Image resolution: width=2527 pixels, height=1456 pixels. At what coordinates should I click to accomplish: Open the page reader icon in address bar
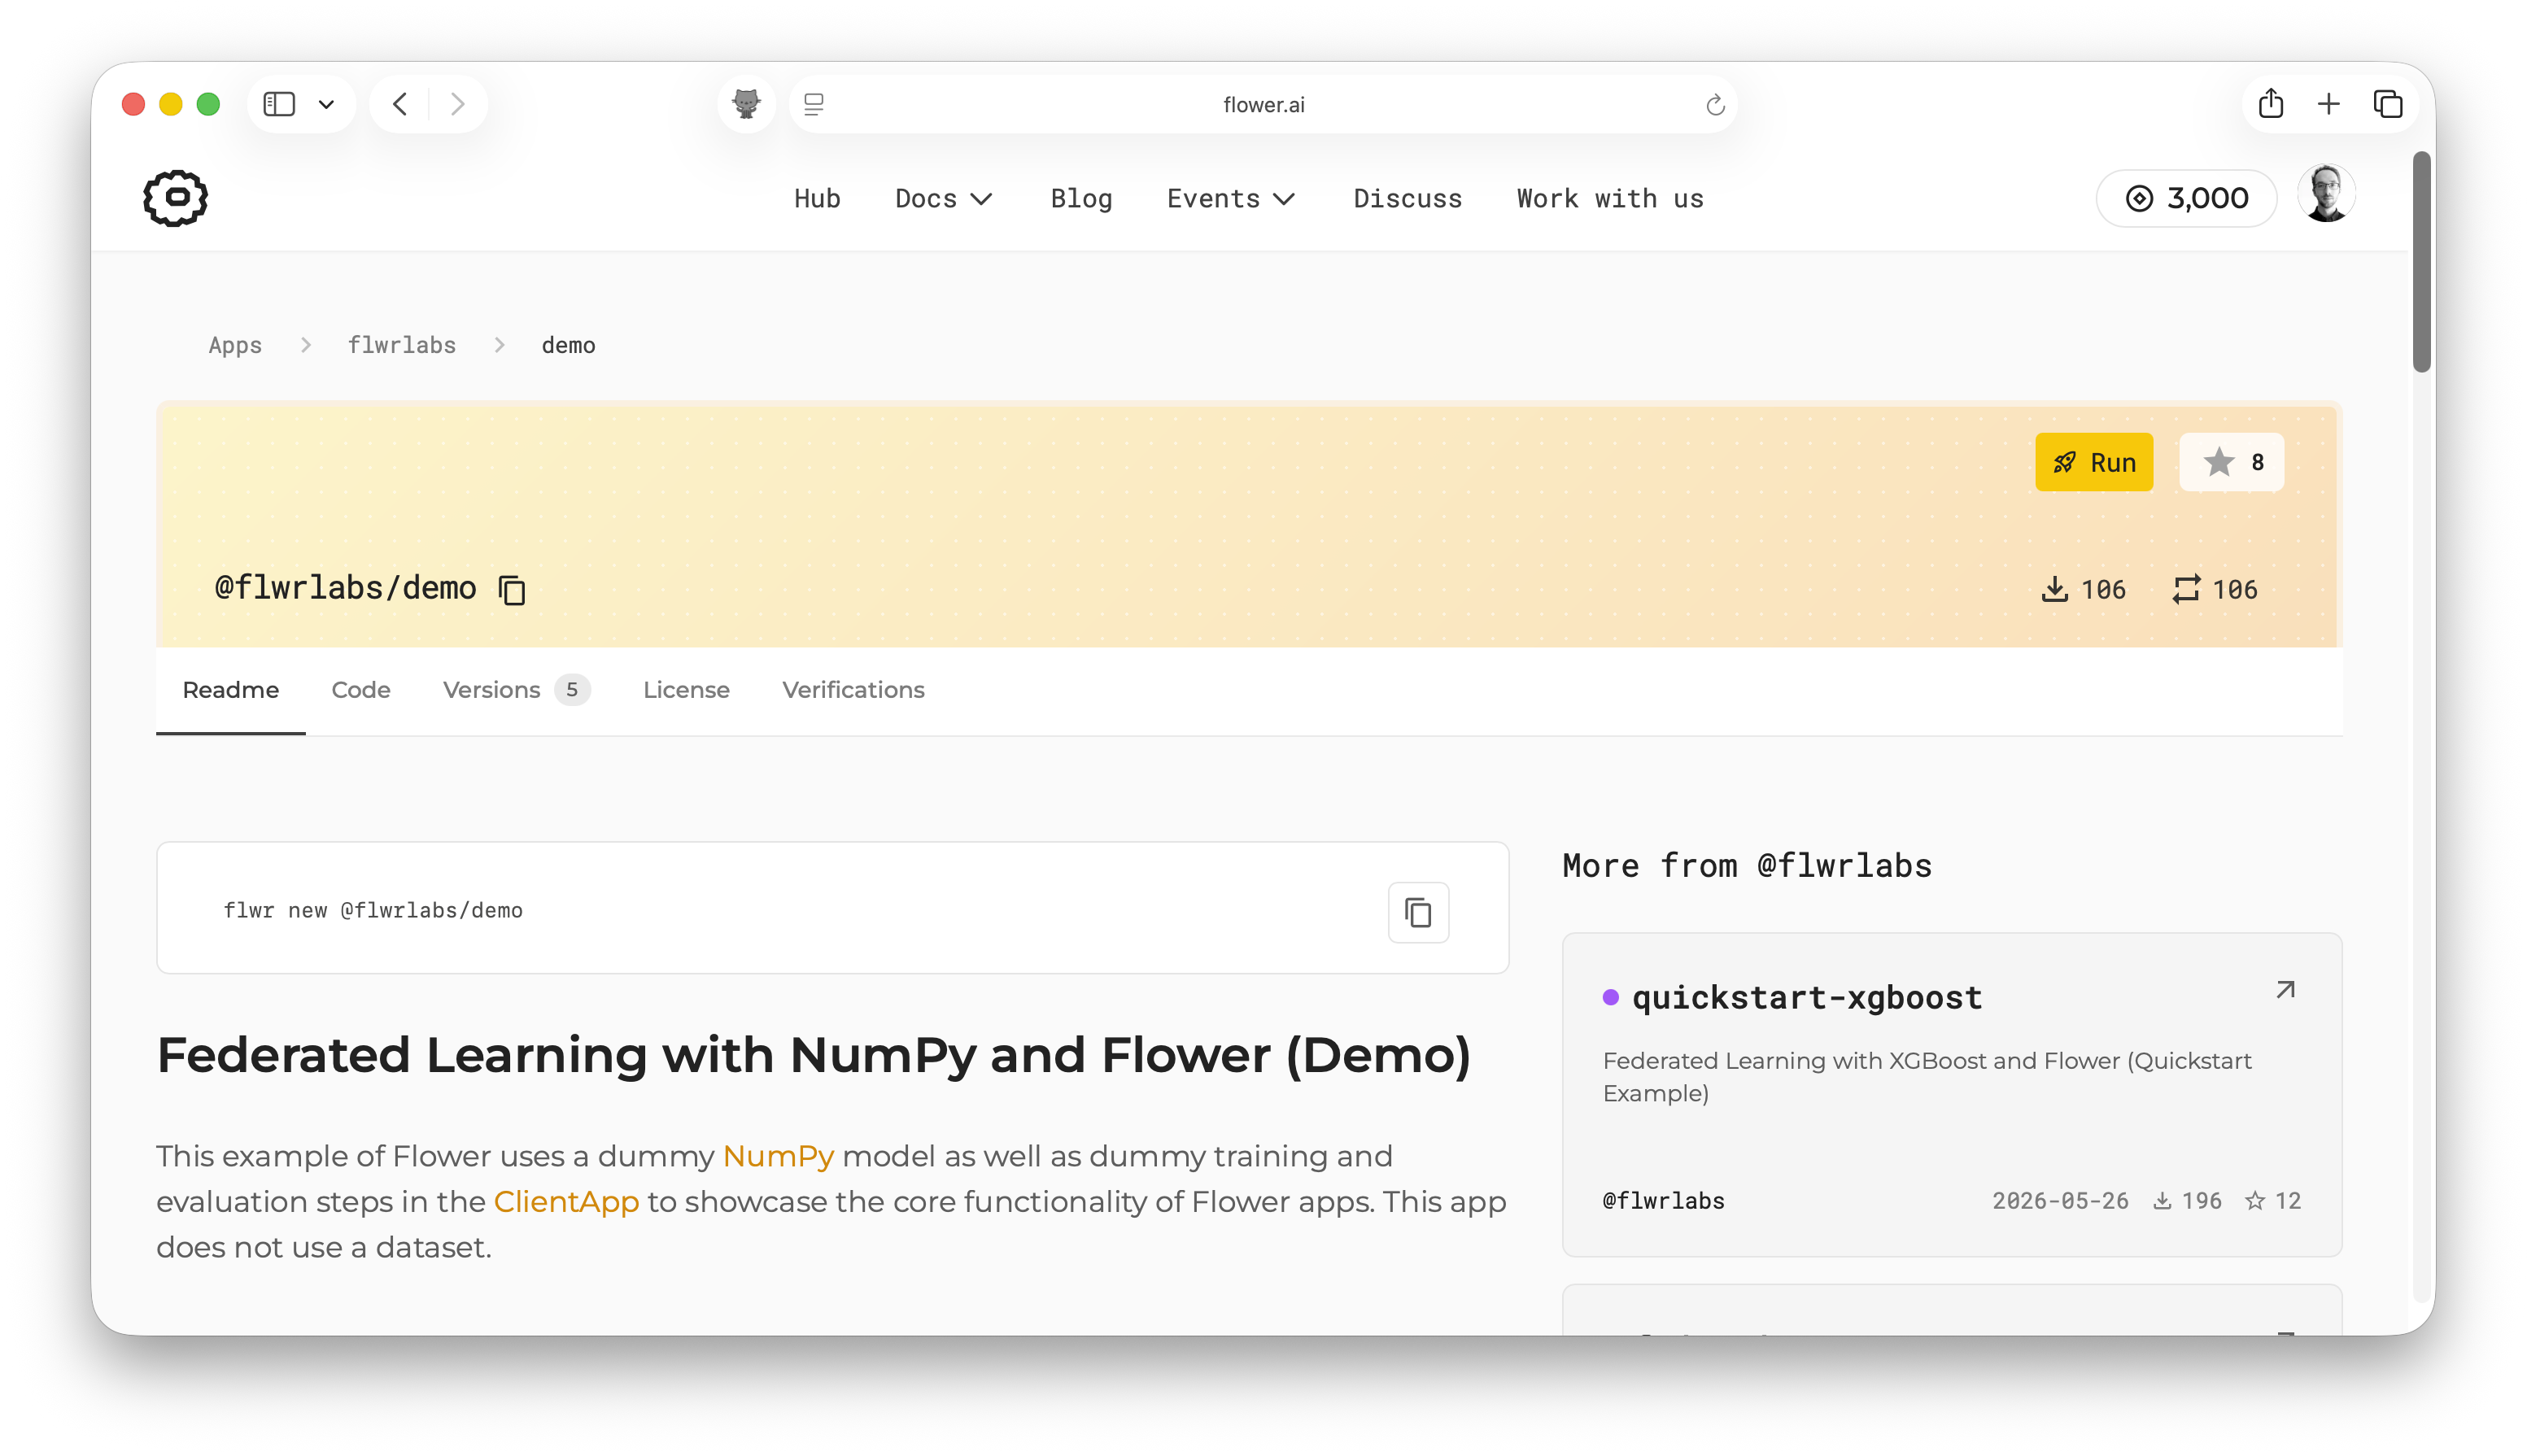[x=814, y=104]
